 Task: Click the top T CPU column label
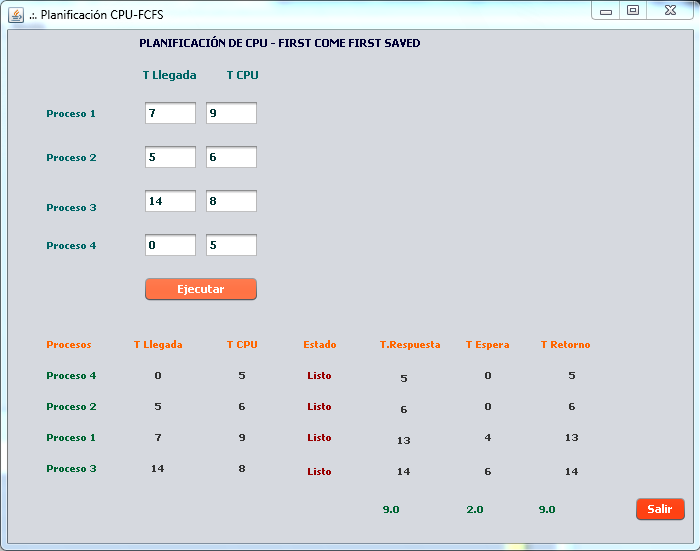point(242,75)
